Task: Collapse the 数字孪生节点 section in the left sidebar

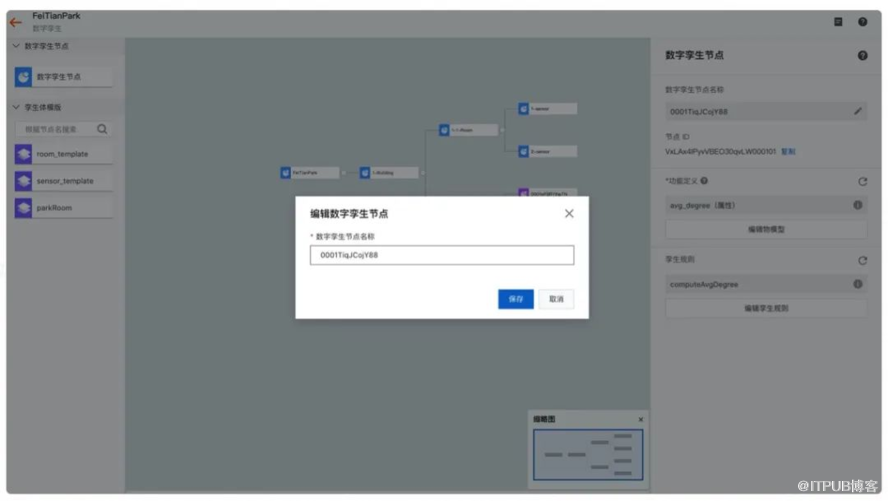Action: [16, 46]
